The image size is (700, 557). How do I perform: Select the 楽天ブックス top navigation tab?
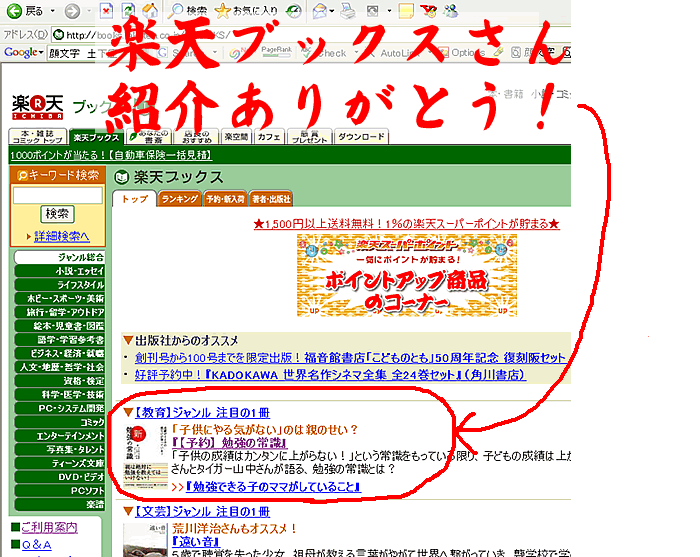[x=96, y=137]
